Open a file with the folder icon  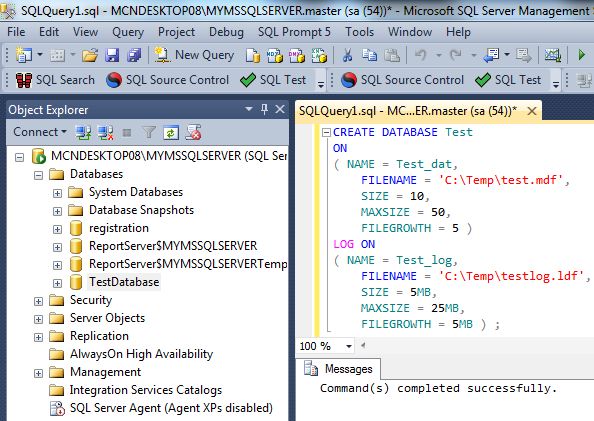click(90, 55)
